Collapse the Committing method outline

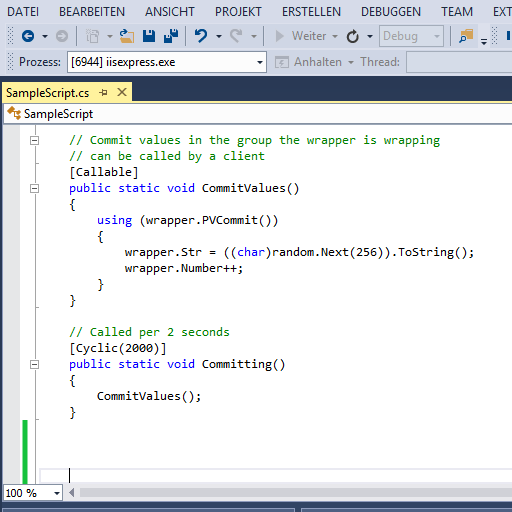(34, 364)
